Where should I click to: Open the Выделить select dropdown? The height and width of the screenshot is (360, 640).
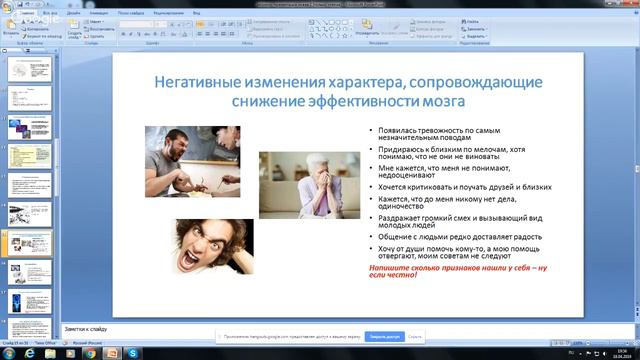(473, 36)
